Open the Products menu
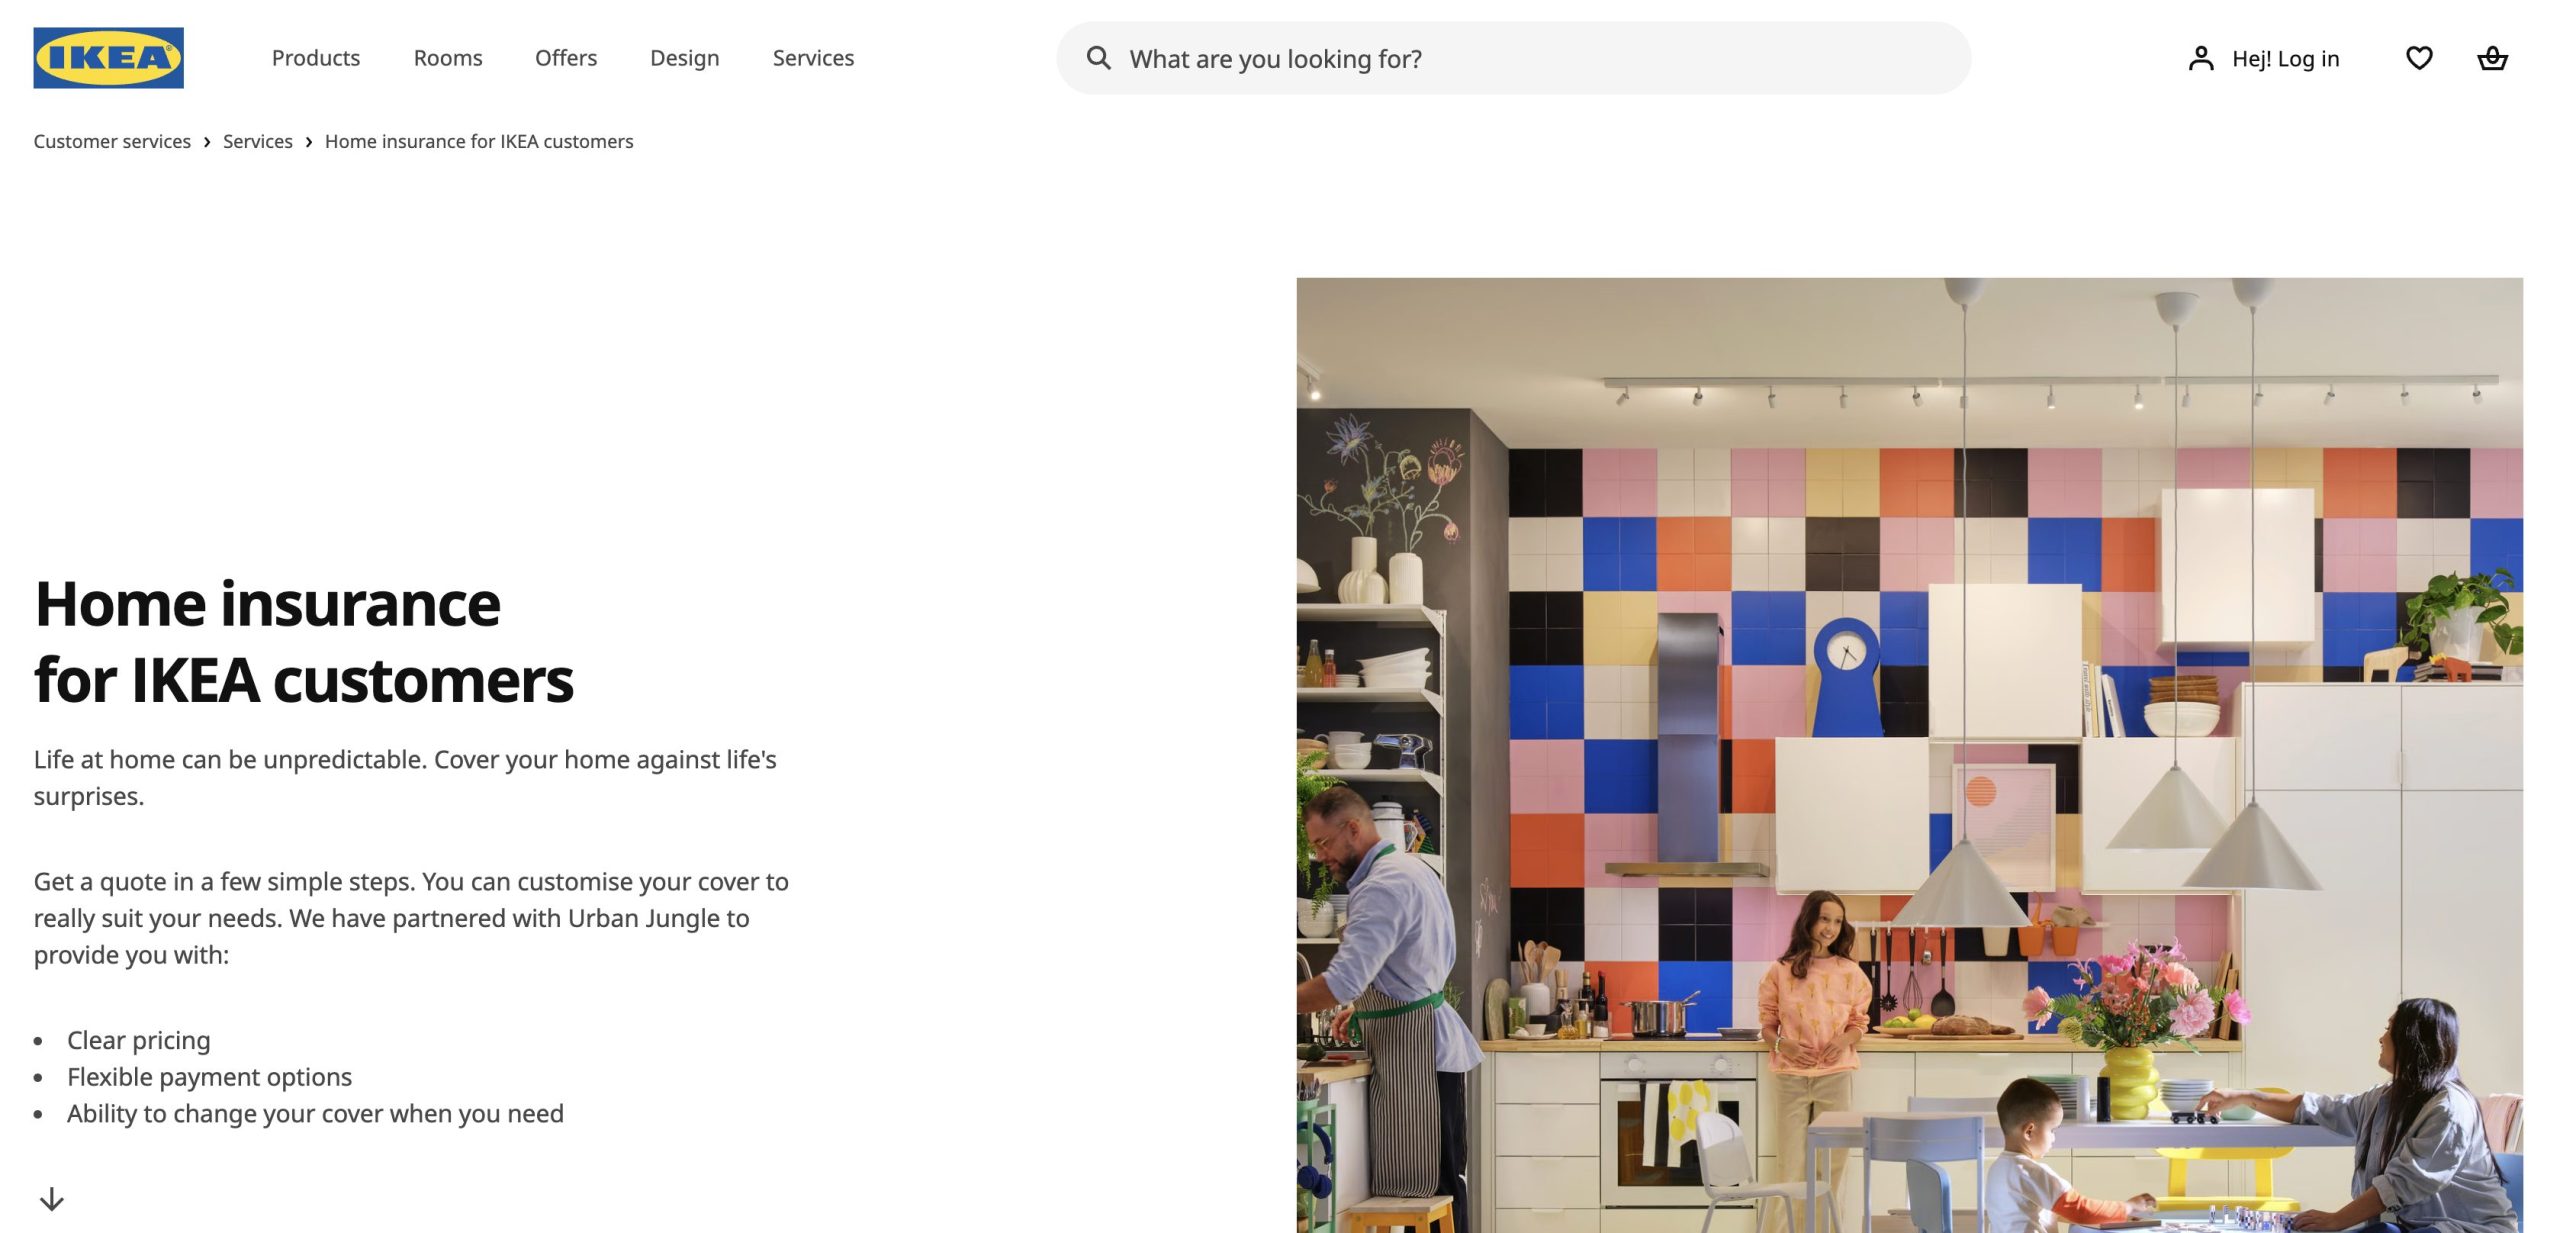The height and width of the screenshot is (1233, 2560). (x=316, y=58)
